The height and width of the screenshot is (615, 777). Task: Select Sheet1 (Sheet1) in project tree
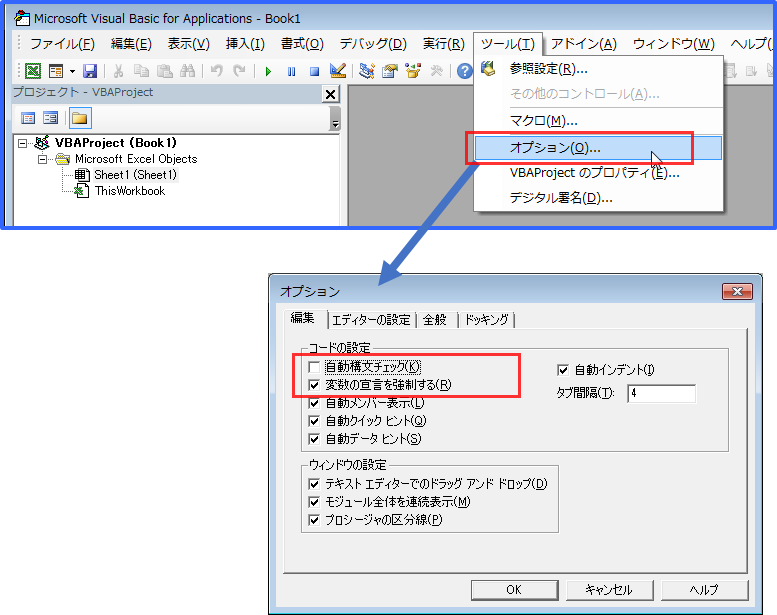point(135,174)
